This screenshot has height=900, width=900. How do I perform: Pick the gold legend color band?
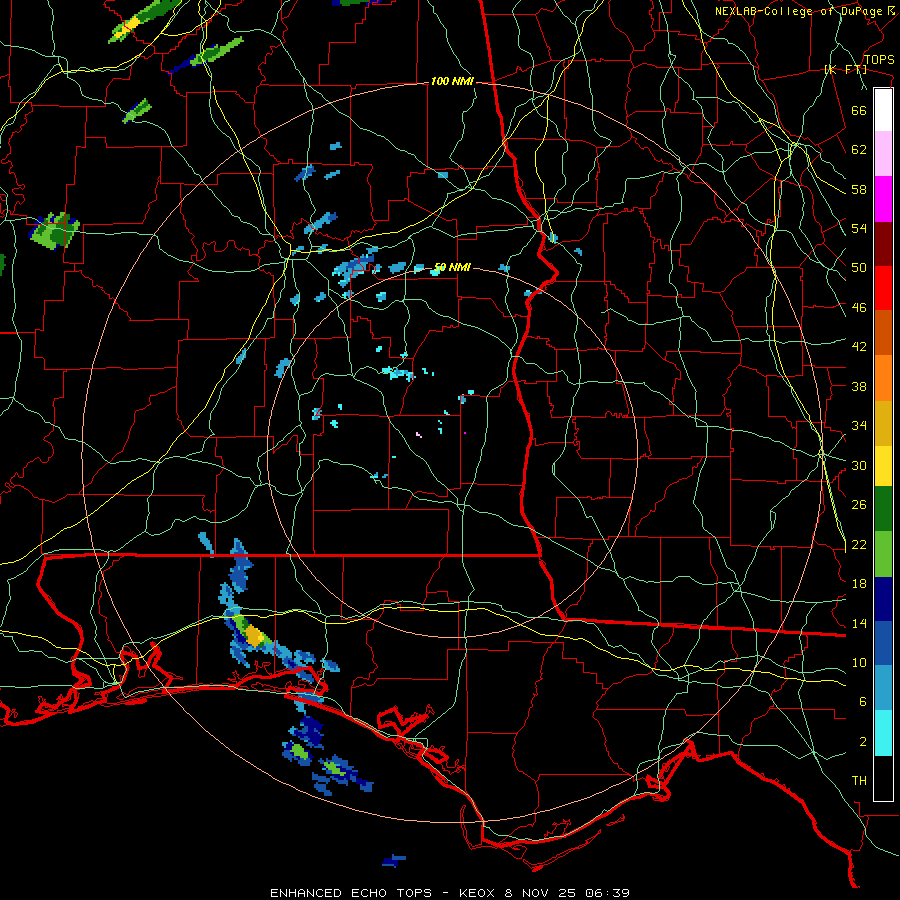point(883,423)
